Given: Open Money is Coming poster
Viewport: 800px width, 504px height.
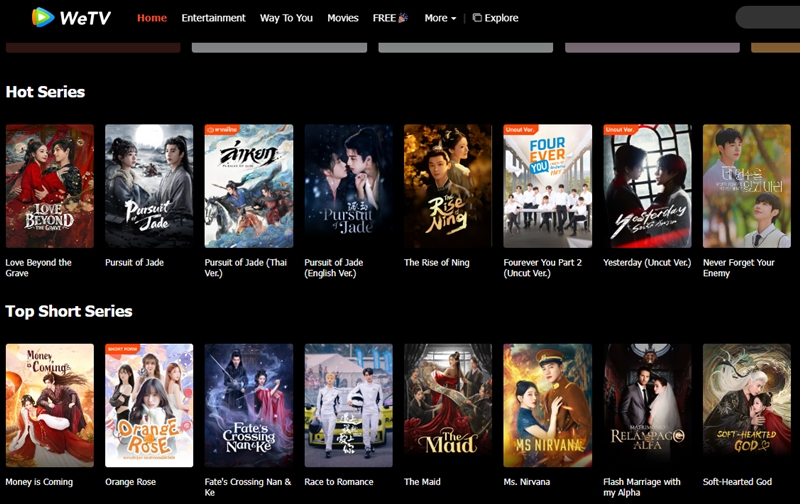Looking at the screenshot, I should pyautogui.click(x=49, y=406).
